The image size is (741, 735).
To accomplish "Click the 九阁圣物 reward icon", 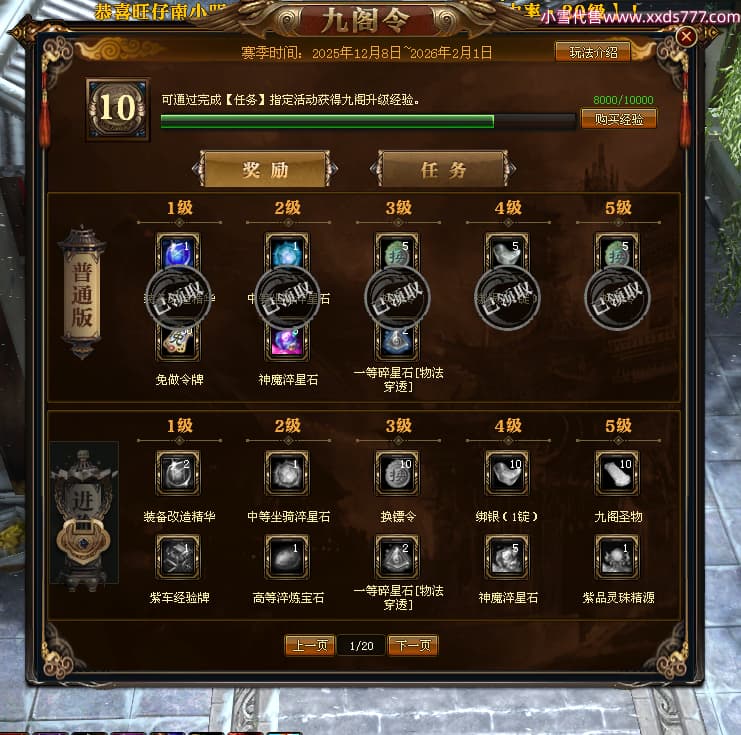I will pyautogui.click(x=617, y=473).
